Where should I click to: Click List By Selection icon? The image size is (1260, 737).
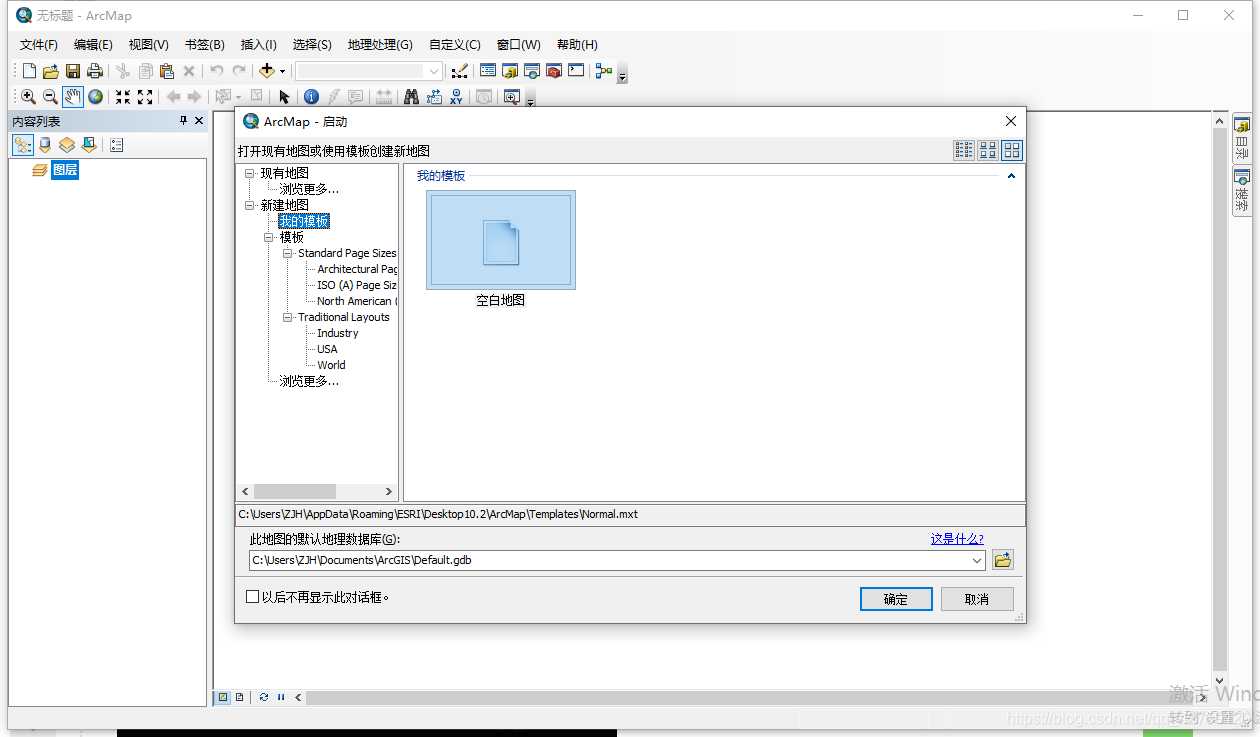89,145
